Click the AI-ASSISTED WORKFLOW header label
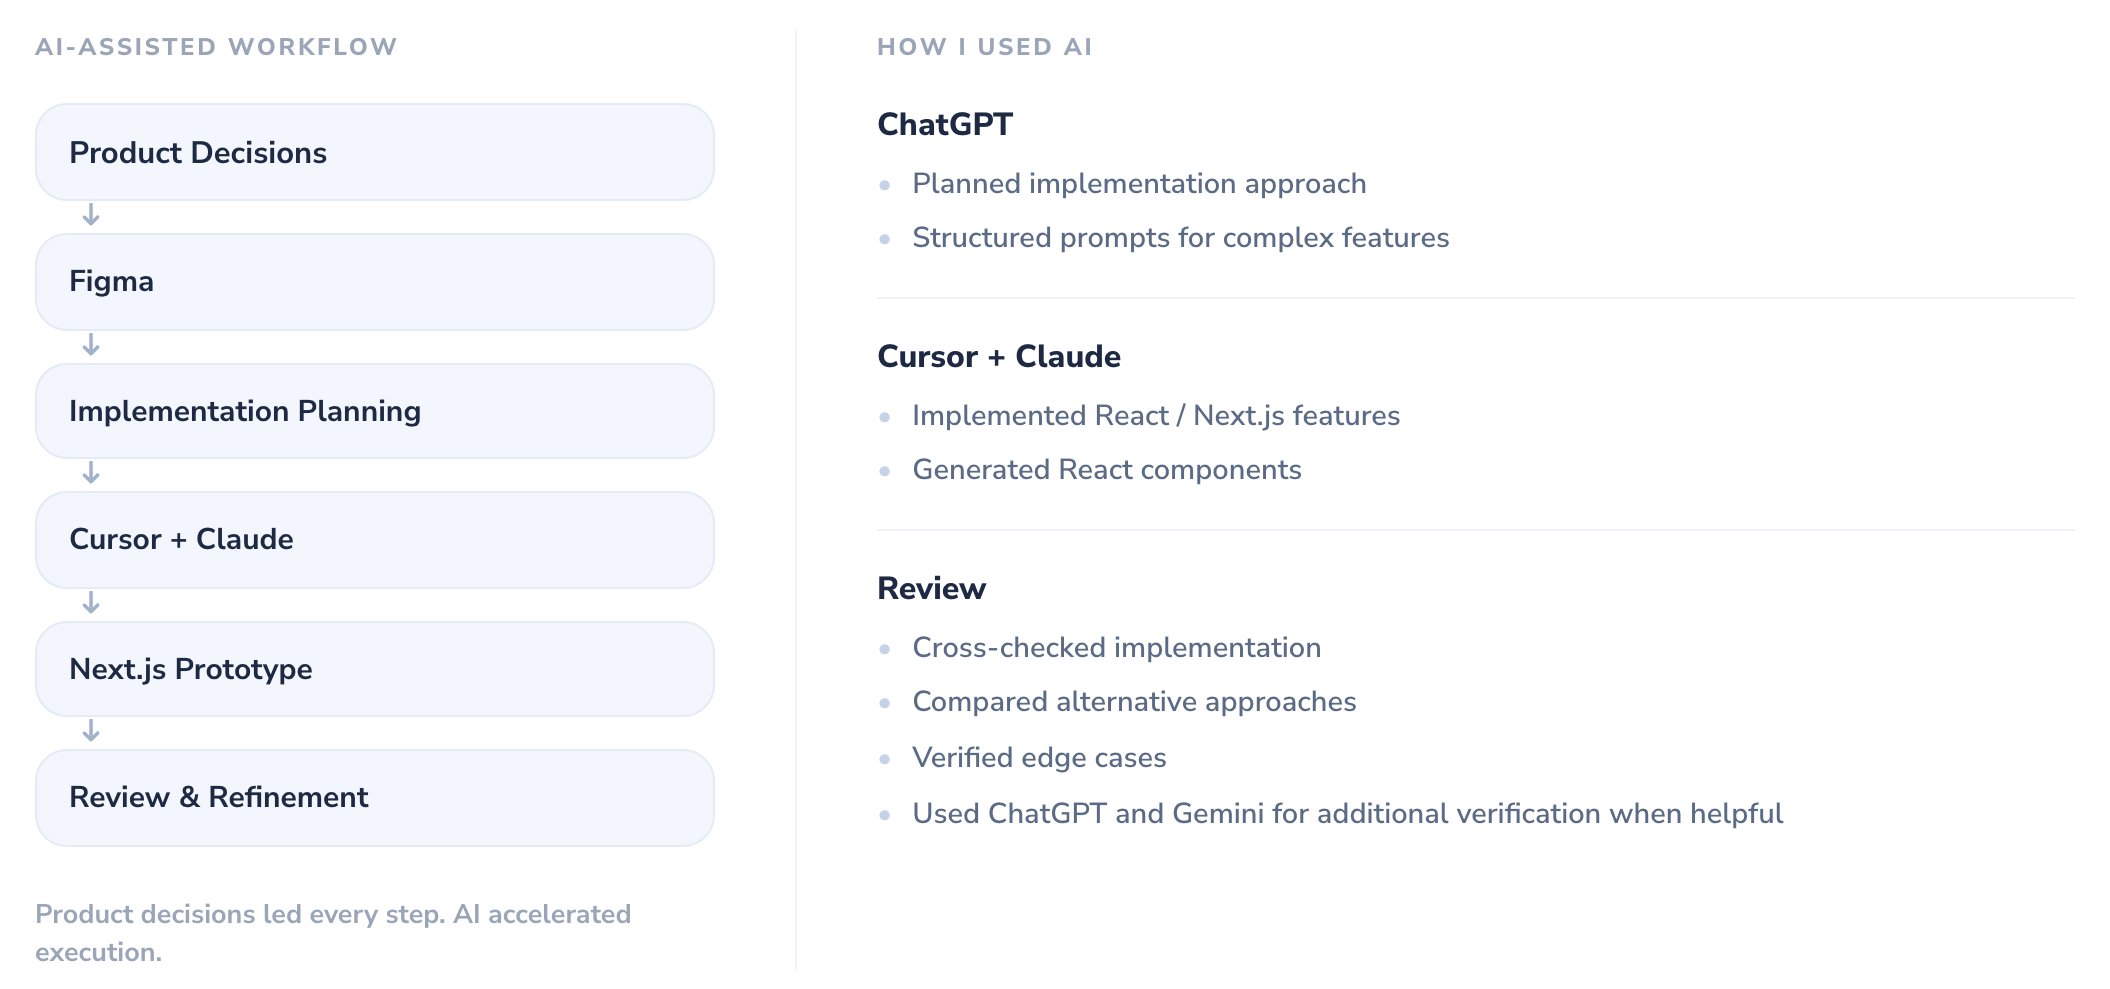 coord(217,47)
